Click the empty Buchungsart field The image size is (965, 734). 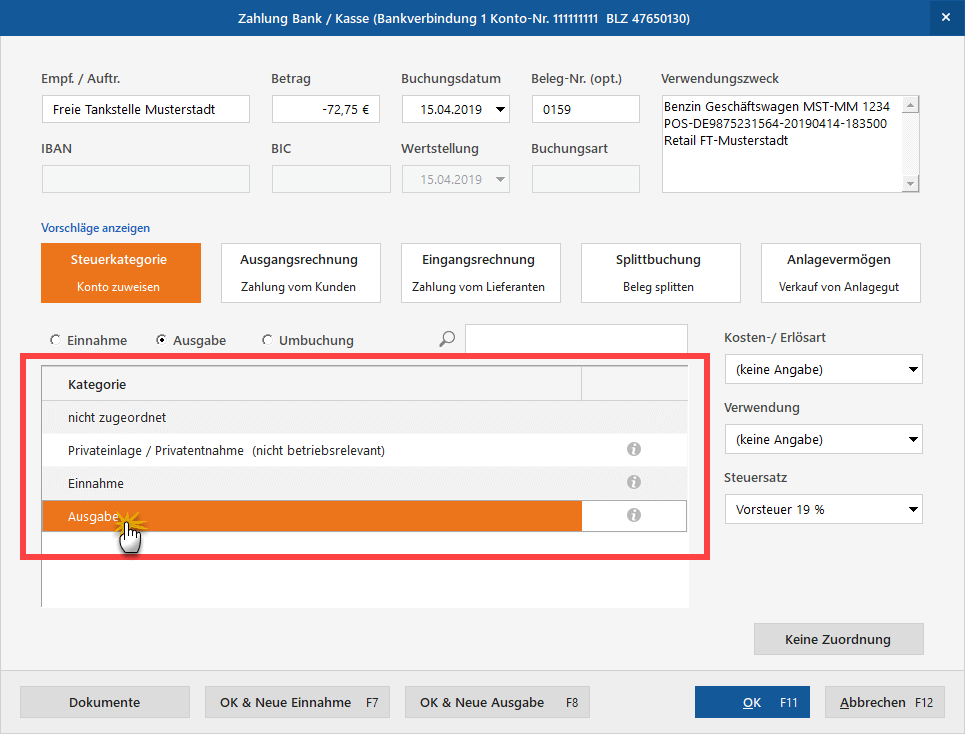tap(585, 179)
